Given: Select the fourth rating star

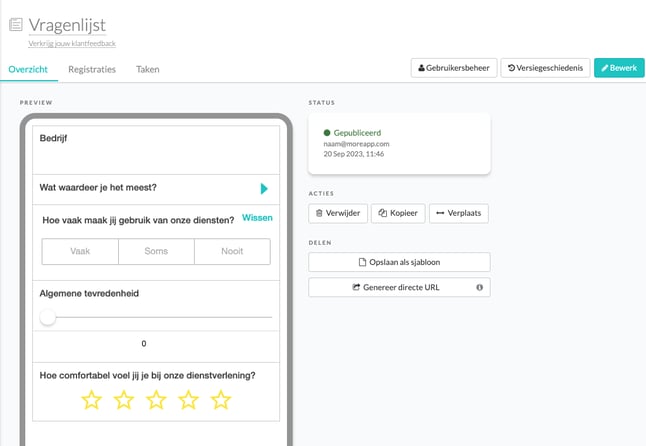Looking at the screenshot, I should [x=189, y=400].
